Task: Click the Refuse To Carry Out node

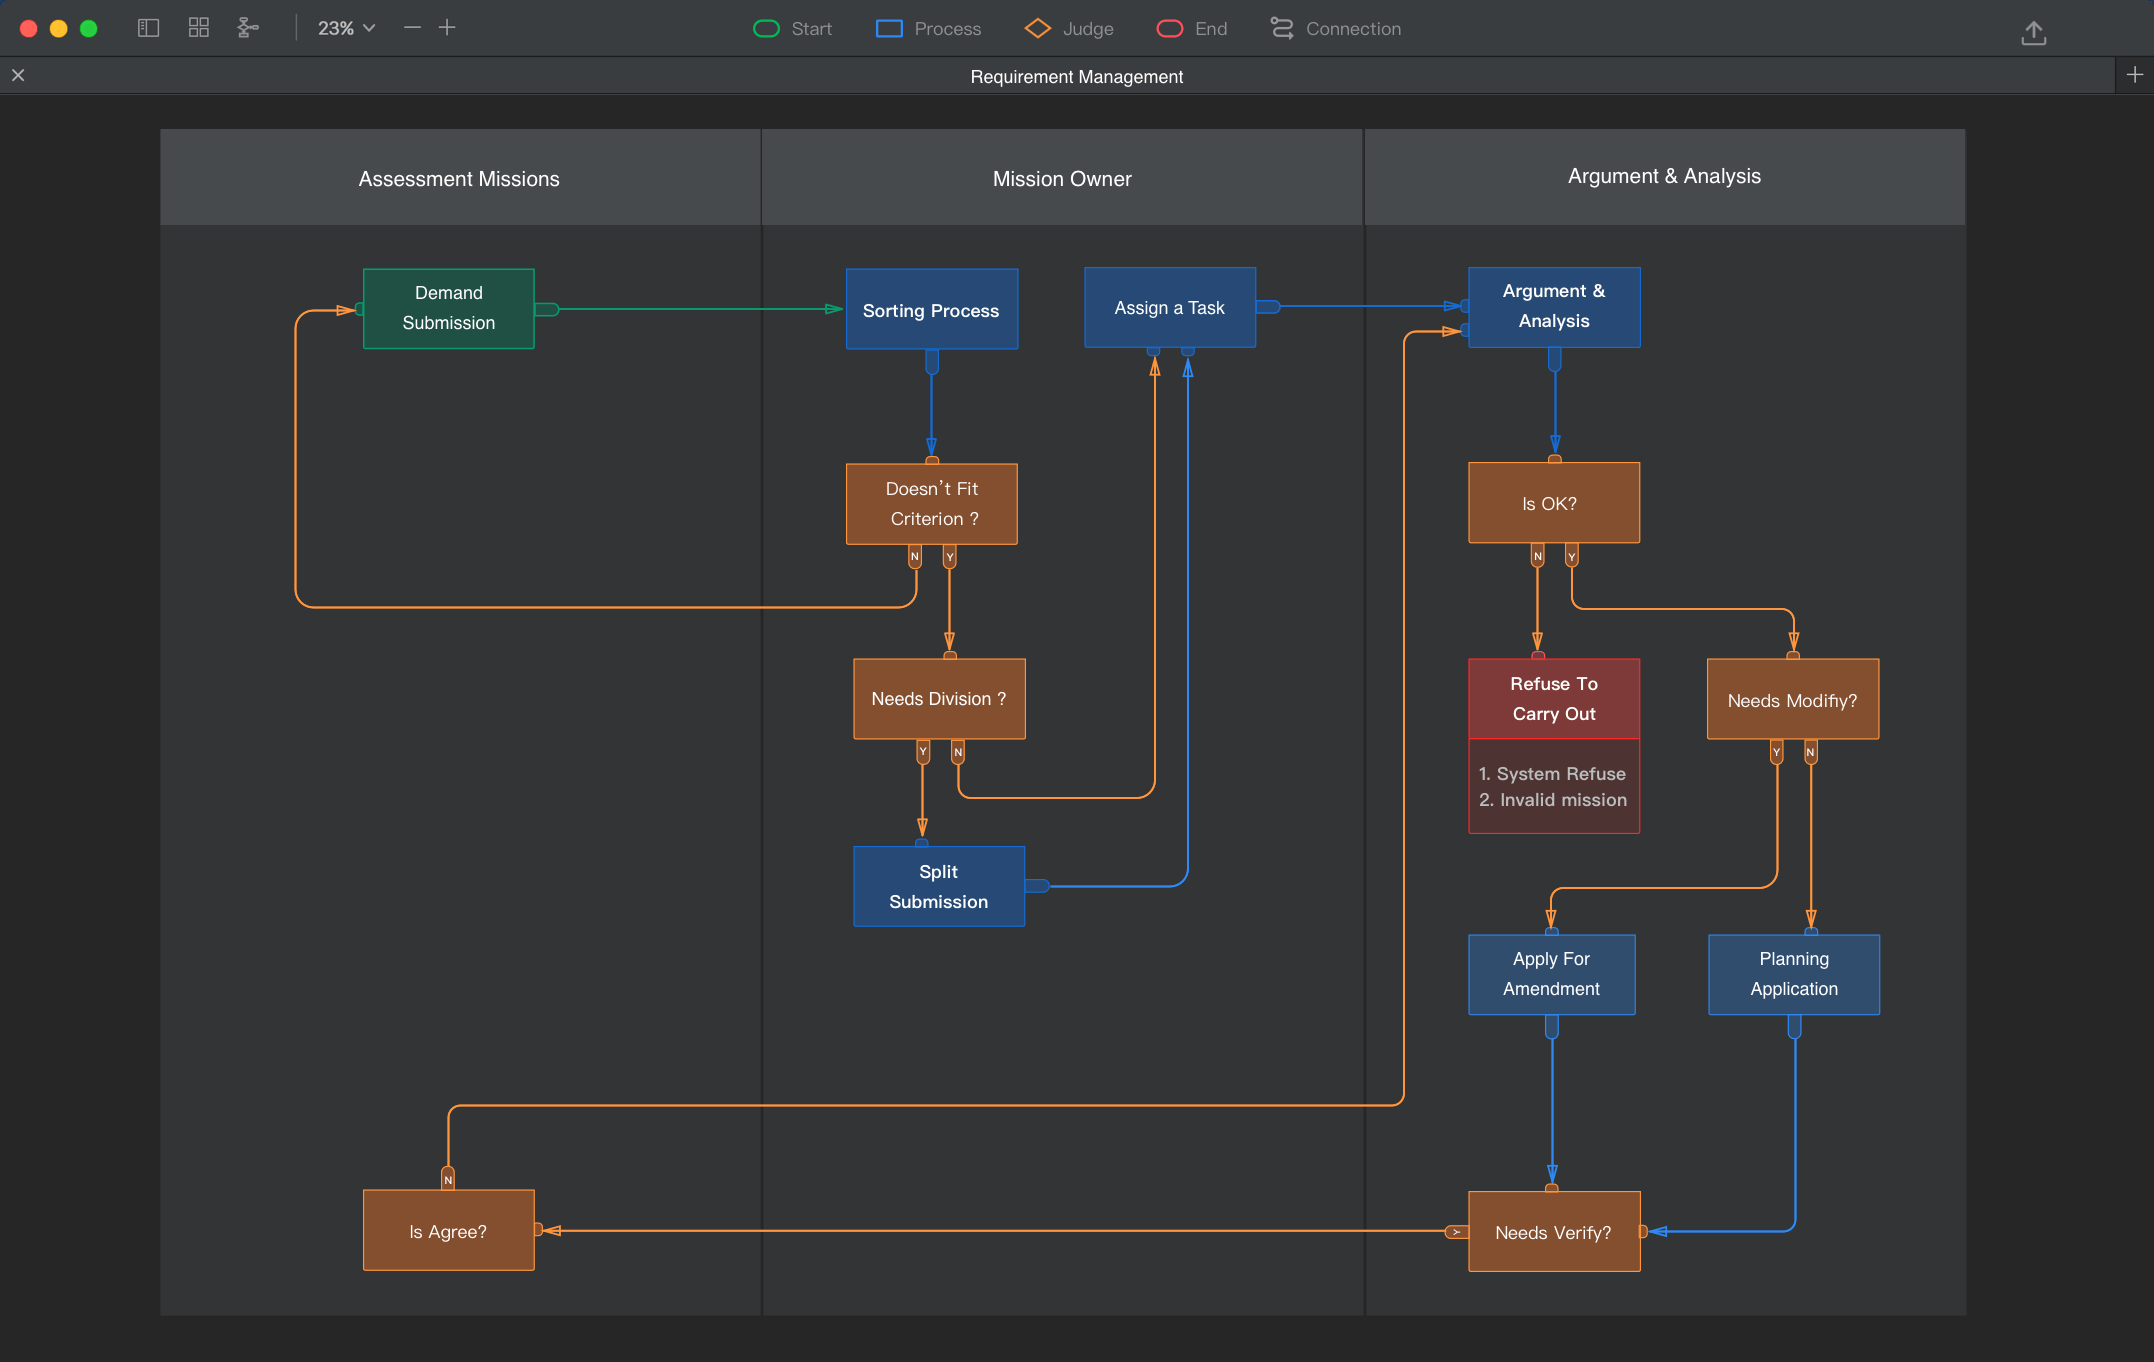Action: (1553, 698)
